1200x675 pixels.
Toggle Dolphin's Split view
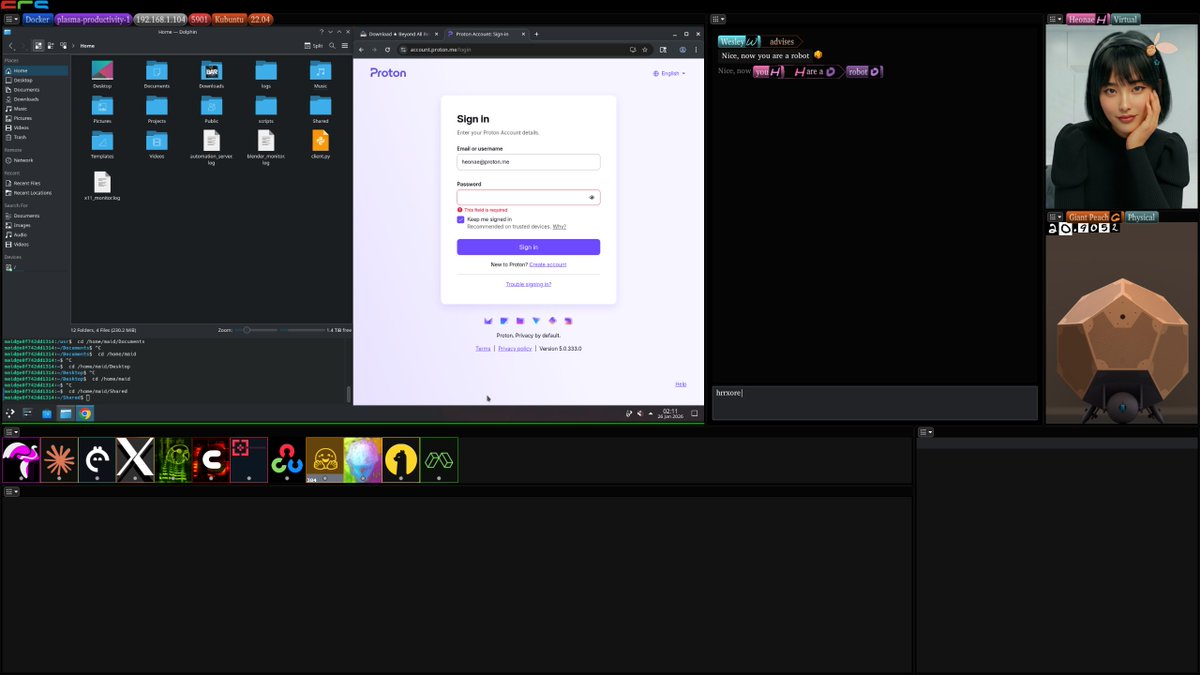(316, 45)
